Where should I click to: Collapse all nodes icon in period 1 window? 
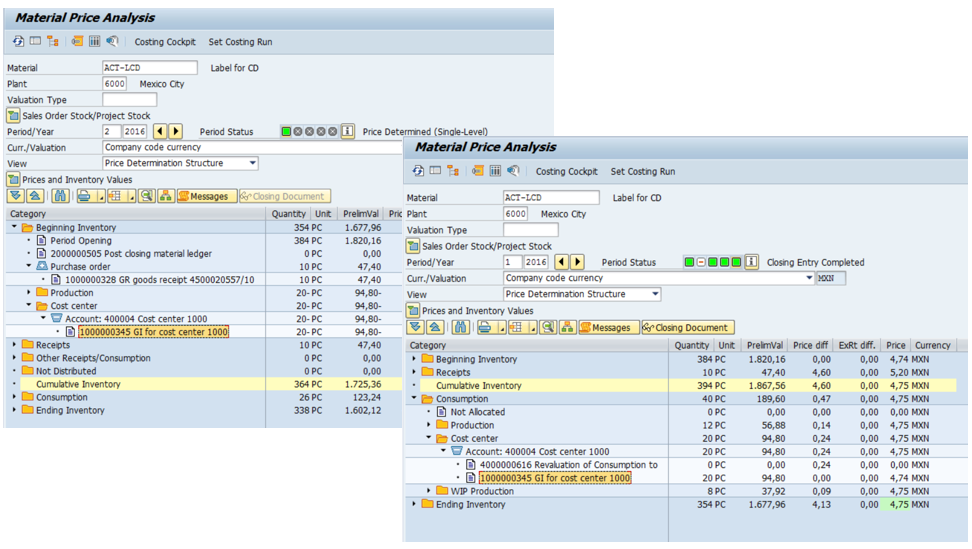[435, 328]
